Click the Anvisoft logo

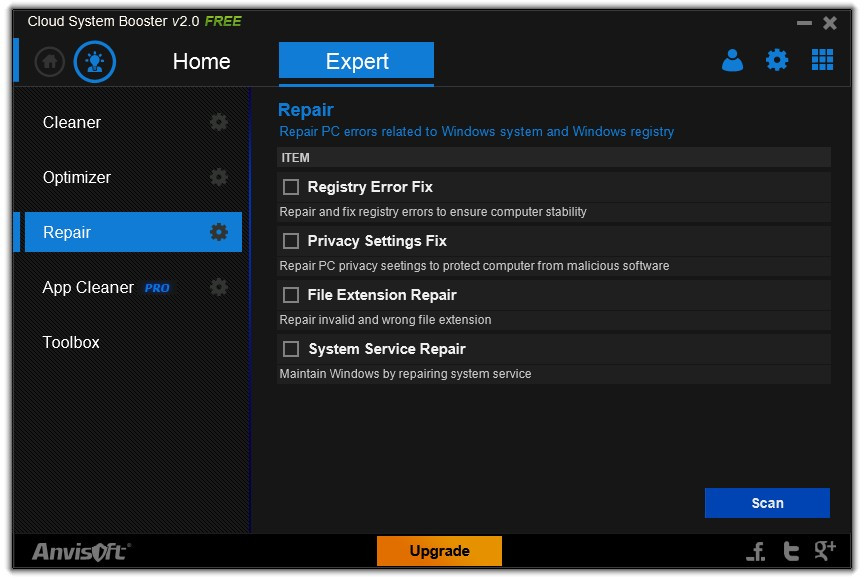[x=81, y=551]
